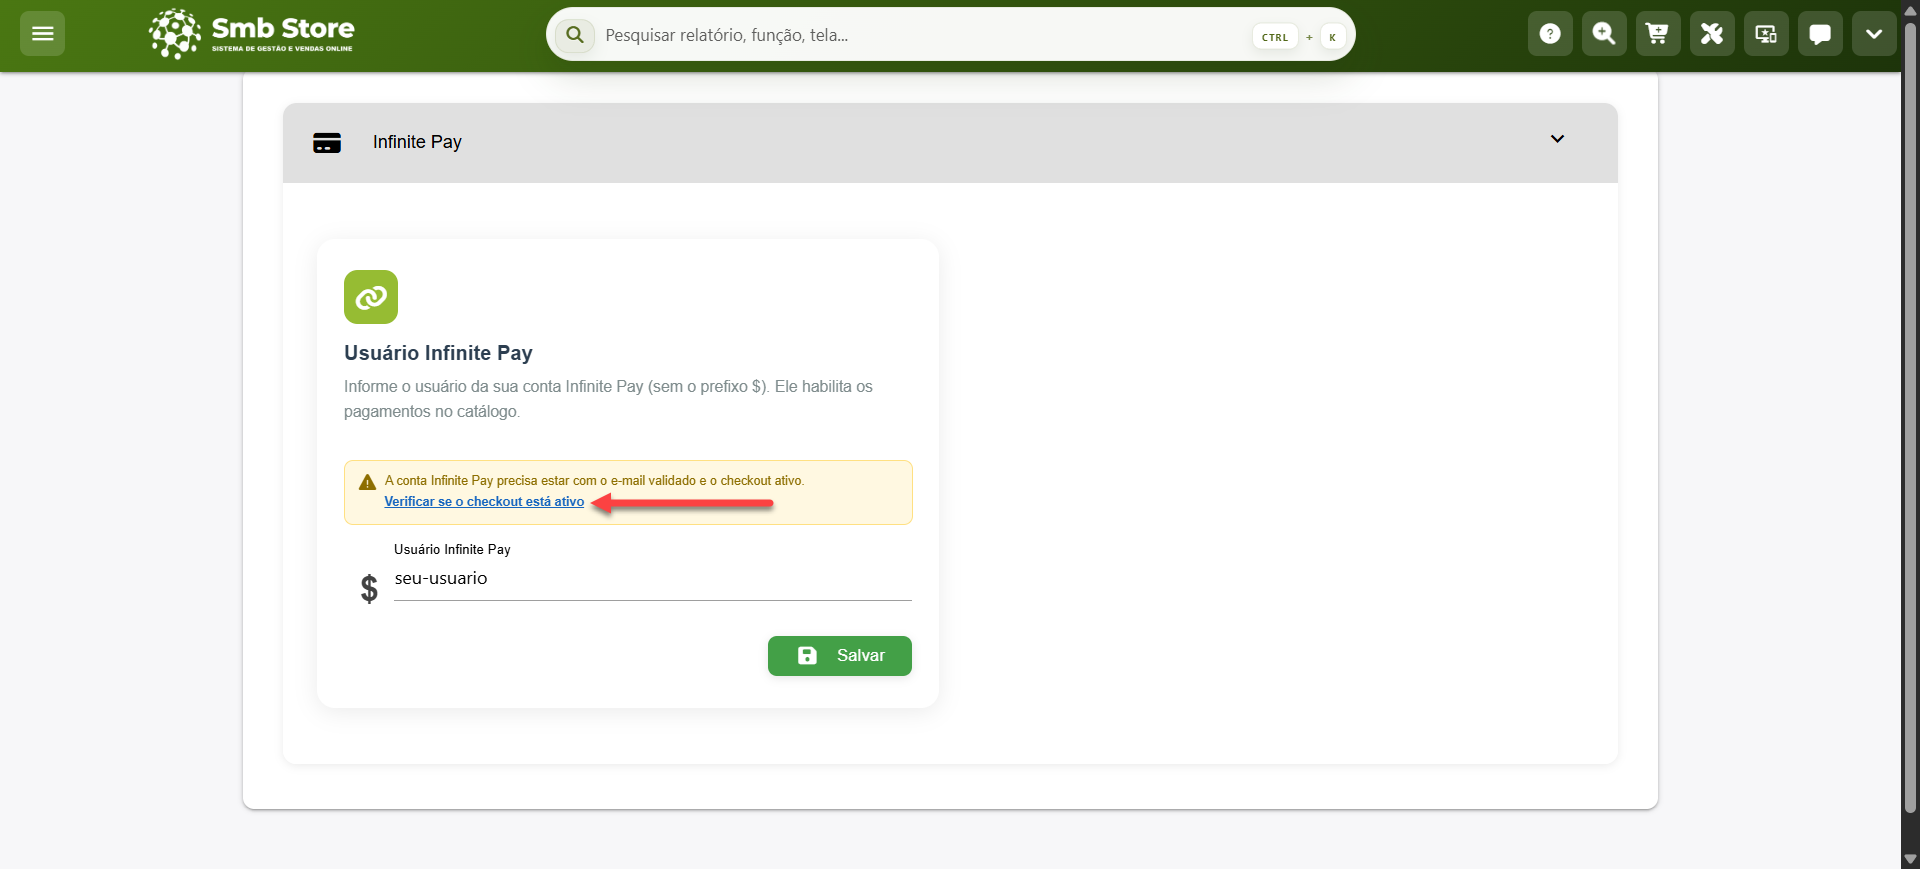This screenshot has width=1920, height=869.
Task: Expand the header dropdown chevron
Action: coord(1874,34)
